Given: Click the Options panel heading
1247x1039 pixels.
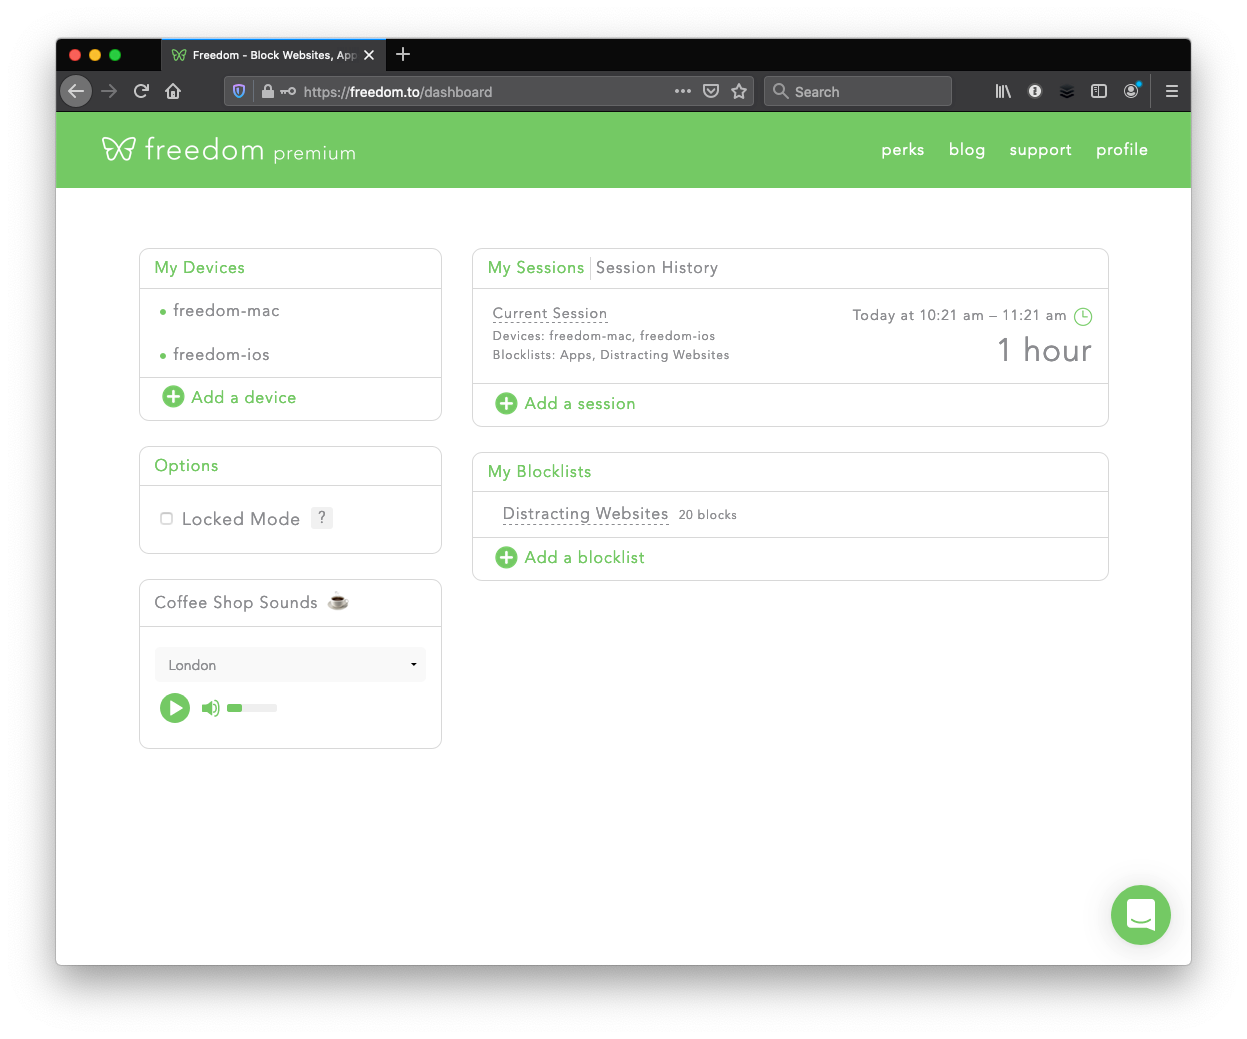Looking at the screenshot, I should click(x=186, y=465).
